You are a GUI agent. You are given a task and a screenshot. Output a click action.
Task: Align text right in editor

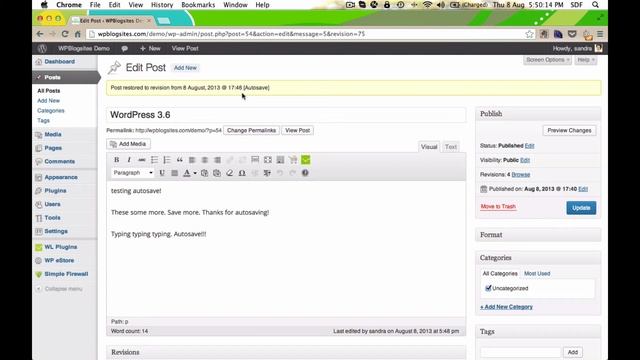[x=217, y=160]
